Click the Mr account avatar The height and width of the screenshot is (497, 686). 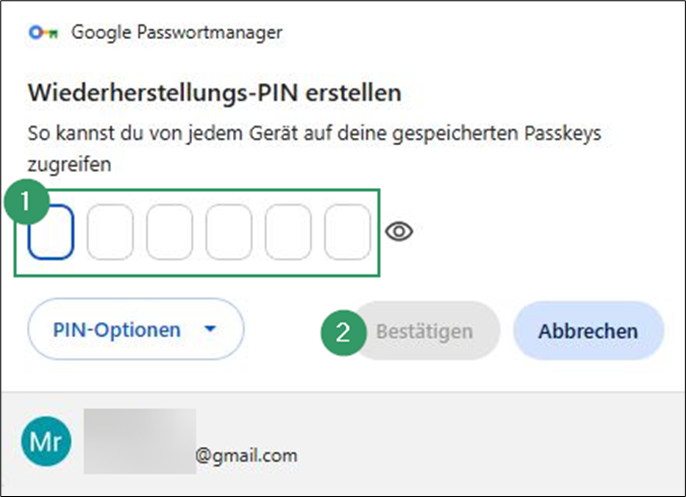(46, 441)
